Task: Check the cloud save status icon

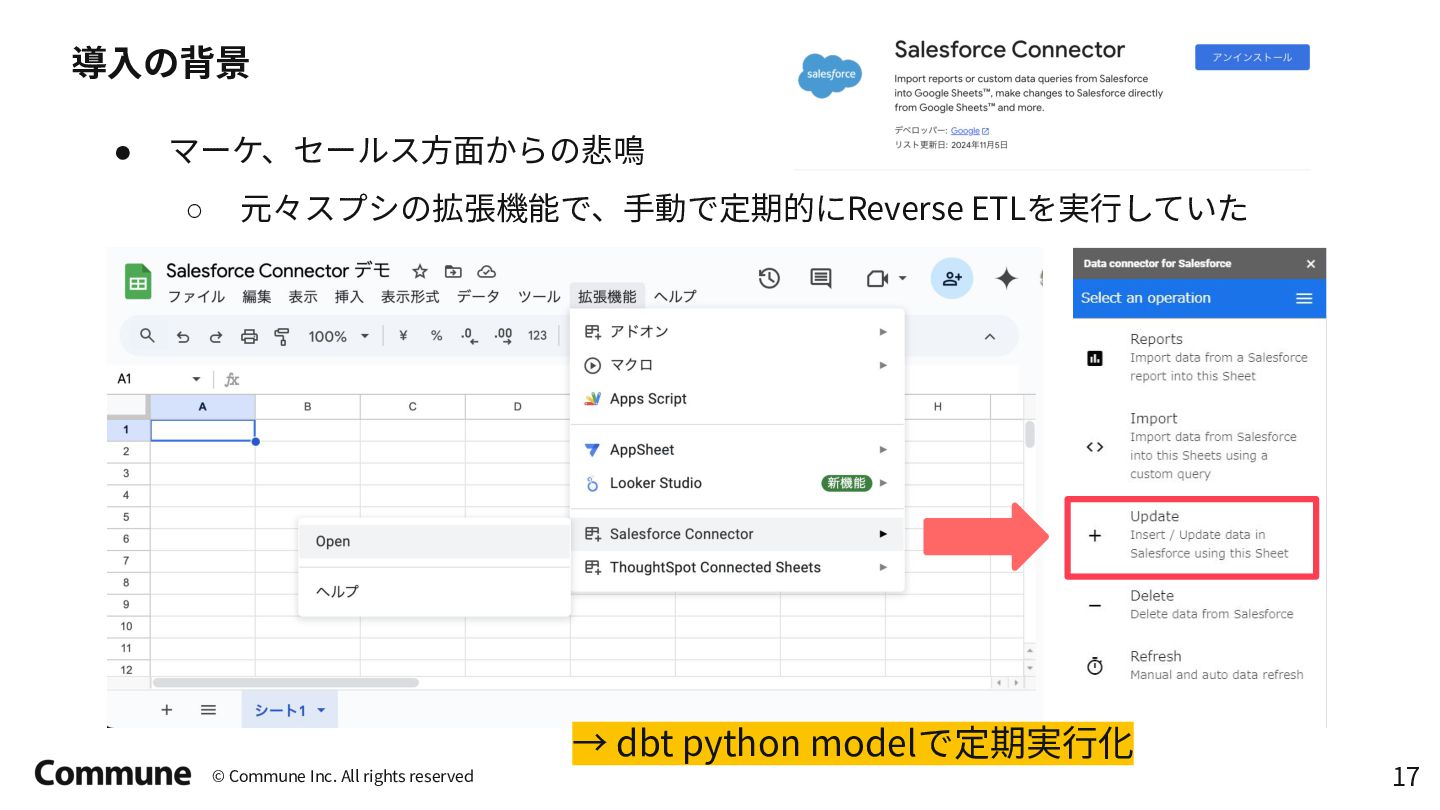Action: point(486,271)
